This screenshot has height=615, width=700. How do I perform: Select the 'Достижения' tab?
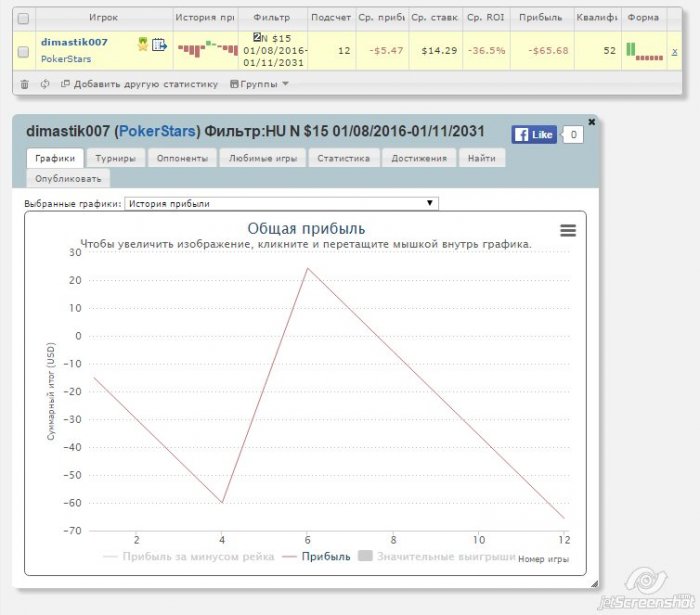pyautogui.click(x=419, y=158)
